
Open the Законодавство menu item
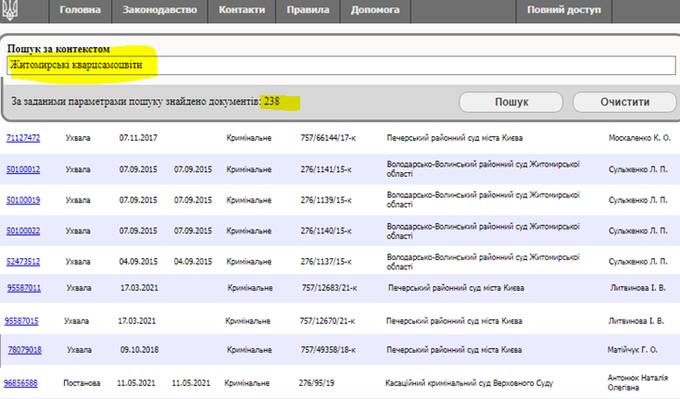(x=160, y=10)
